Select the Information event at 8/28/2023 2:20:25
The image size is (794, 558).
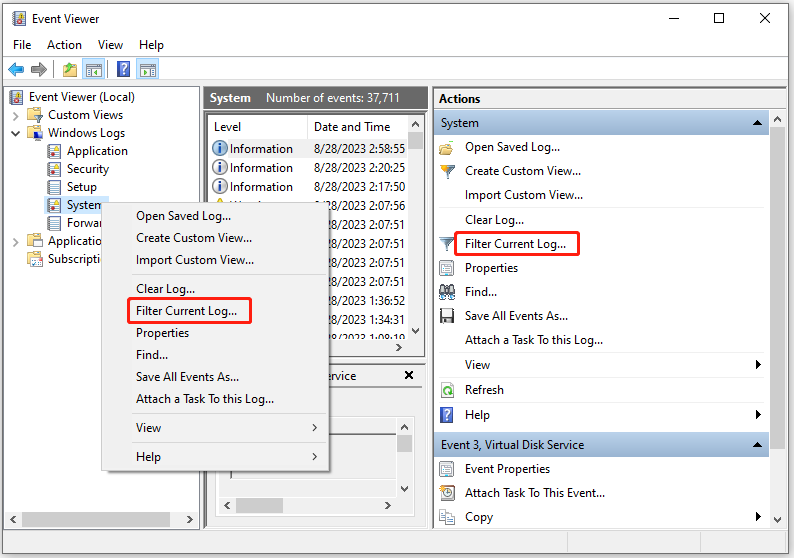[308, 168]
